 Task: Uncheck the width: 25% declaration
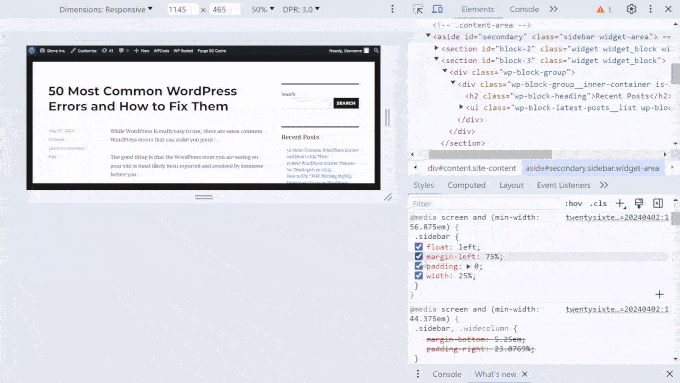(x=418, y=275)
